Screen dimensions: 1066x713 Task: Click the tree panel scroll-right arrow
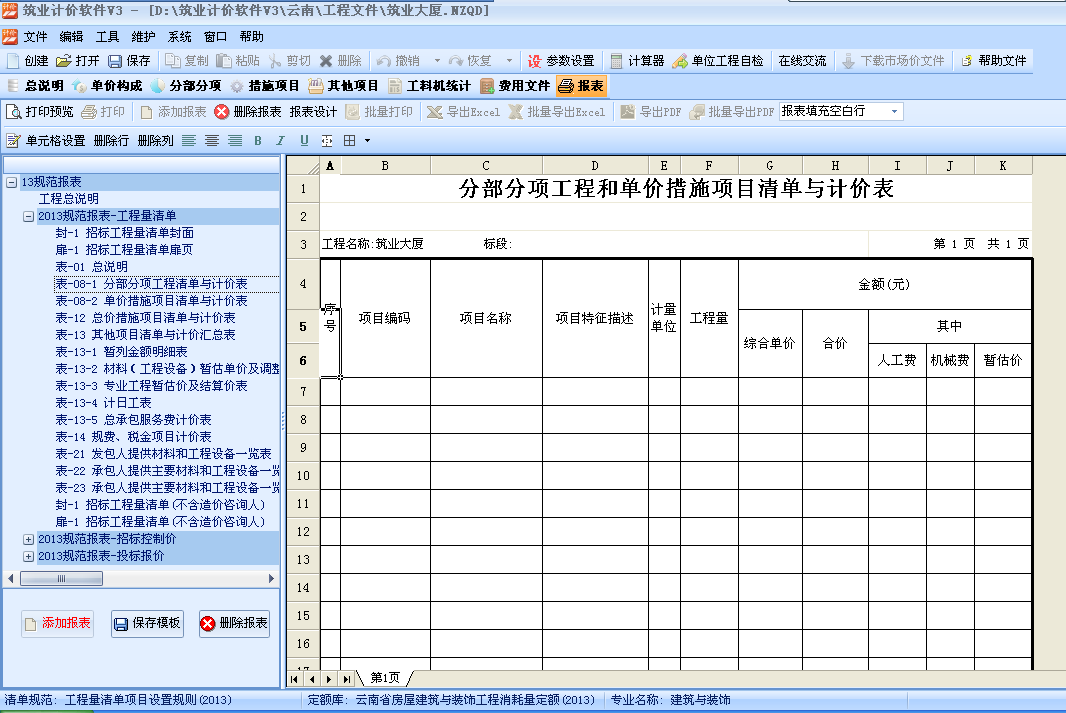tap(271, 578)
